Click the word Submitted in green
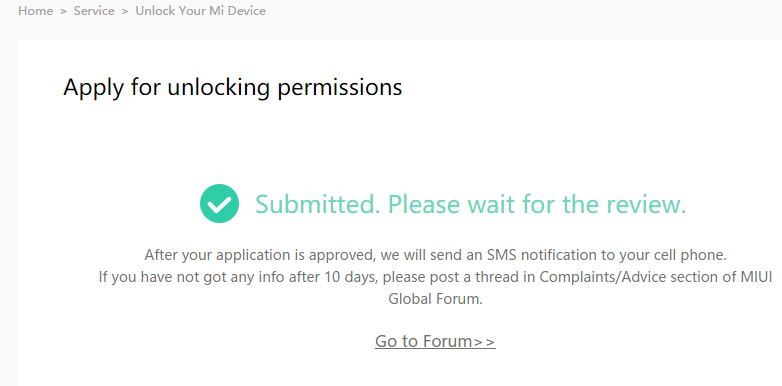The width and height of the screenshot is (782, 386). tap(318, 204)
